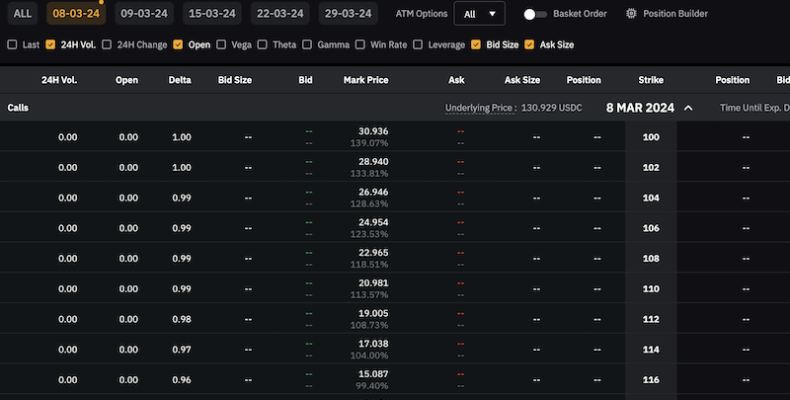Open the ATM Options dropdown
Image resolution: width=790 pixels, height=400 pixels.
(x=479, y=14)
